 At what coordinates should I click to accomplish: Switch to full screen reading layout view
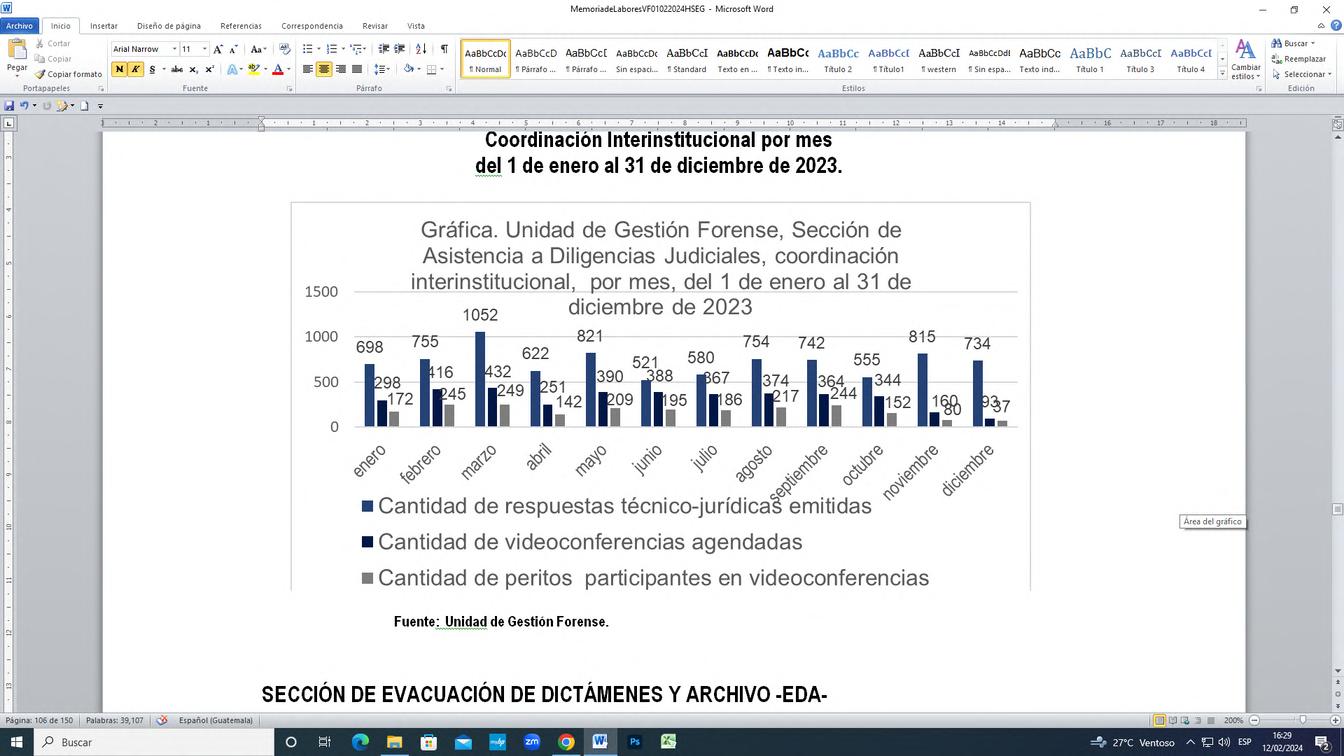(x=1173, y=721)
